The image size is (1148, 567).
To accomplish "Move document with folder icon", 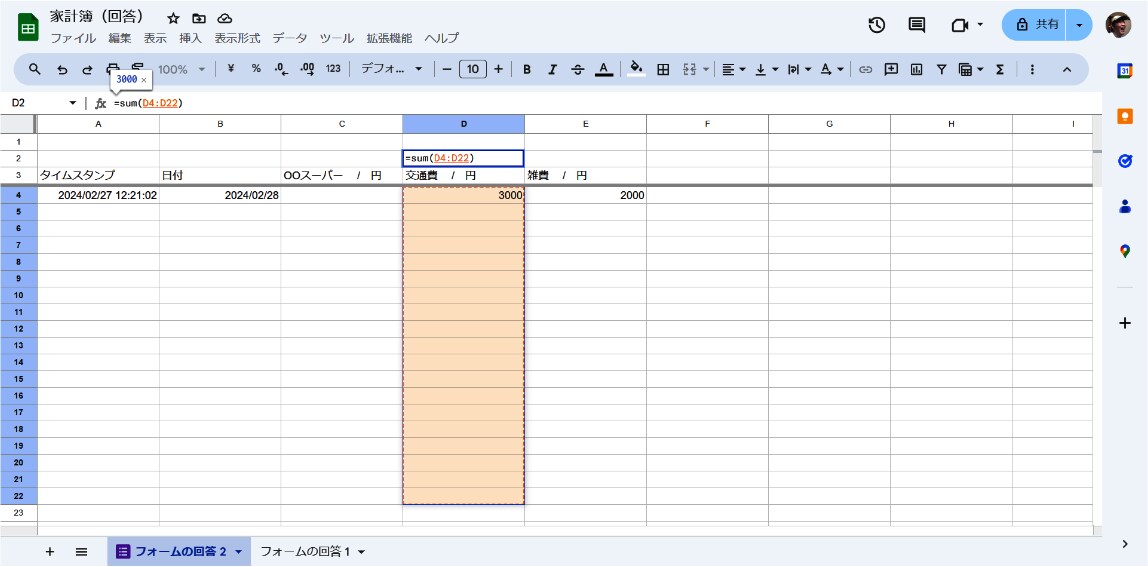I will (x=198, y=18).
